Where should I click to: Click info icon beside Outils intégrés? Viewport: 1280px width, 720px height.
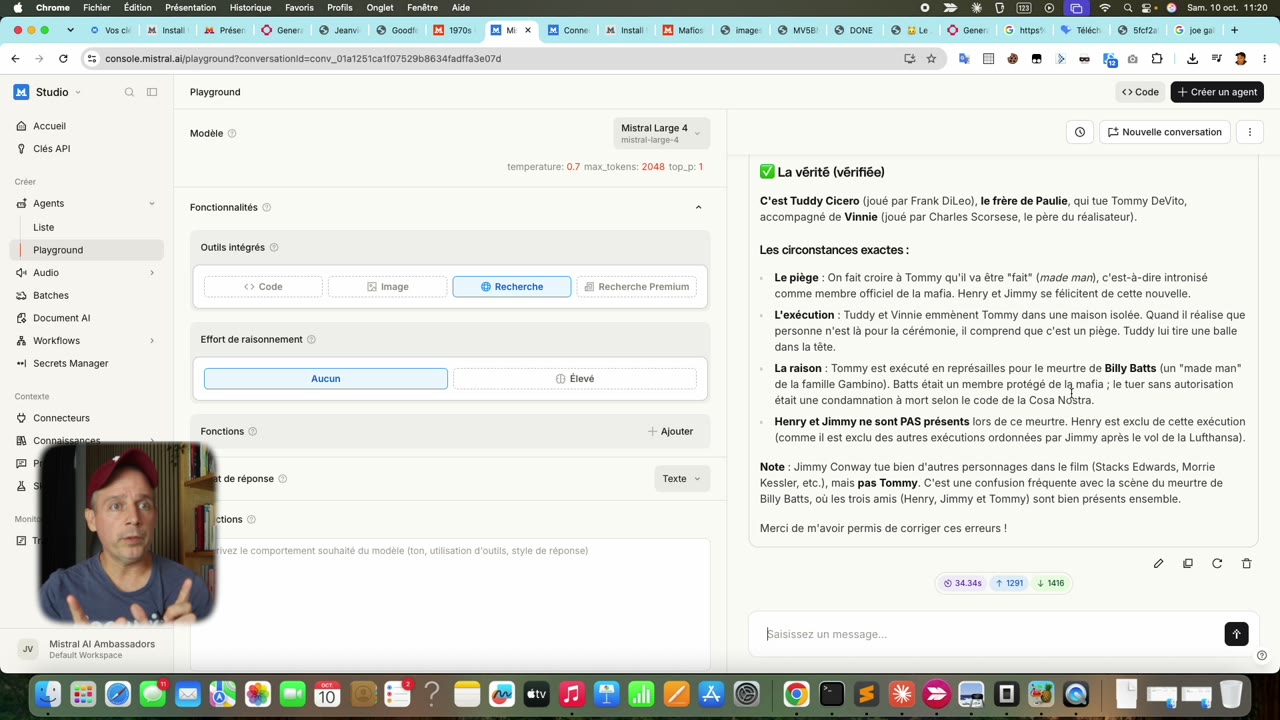(x=274, y=247)
